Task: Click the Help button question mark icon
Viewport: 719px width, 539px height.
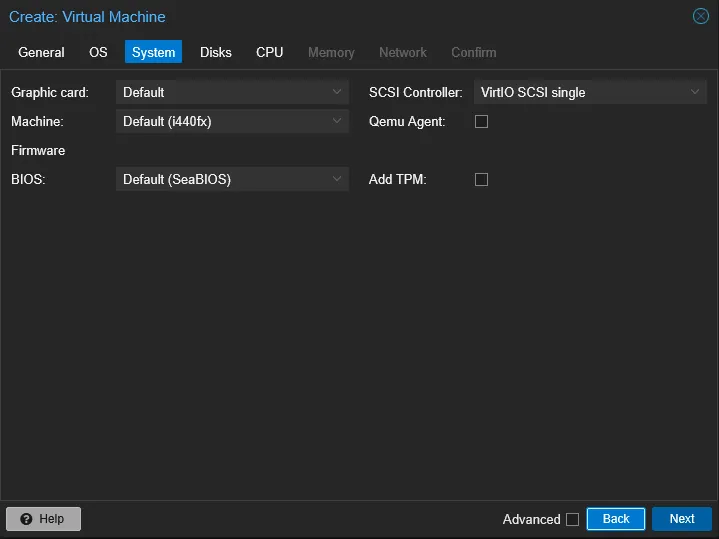Action: (x=26, y=519)
